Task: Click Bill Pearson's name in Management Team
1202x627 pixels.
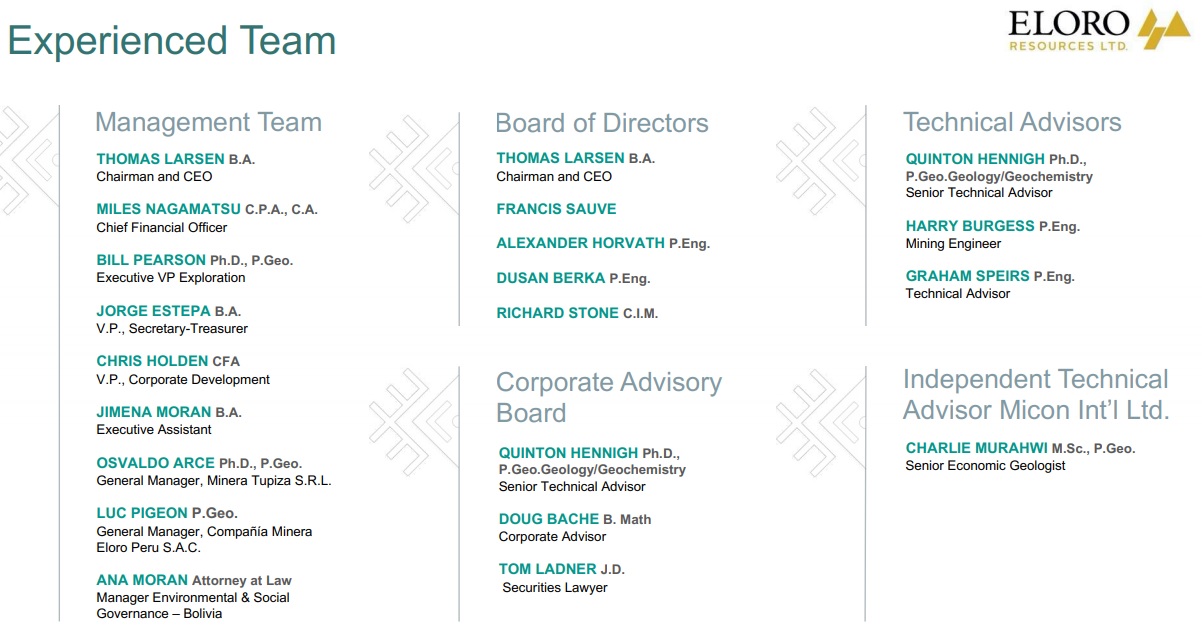Action: click(151, 260)
